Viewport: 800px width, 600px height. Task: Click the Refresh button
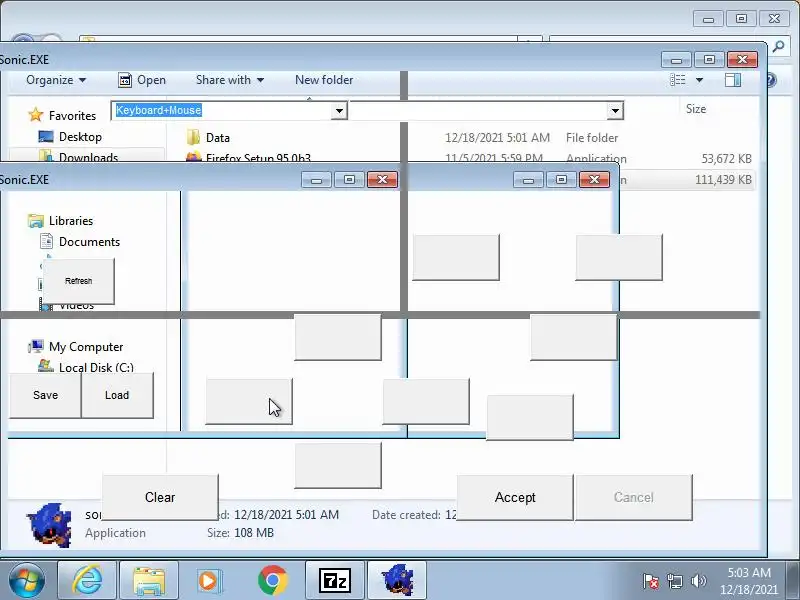(x=79, y=281)
